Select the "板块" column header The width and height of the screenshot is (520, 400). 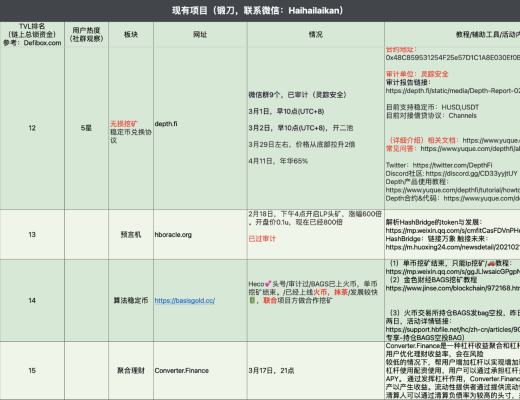[131, 35]
